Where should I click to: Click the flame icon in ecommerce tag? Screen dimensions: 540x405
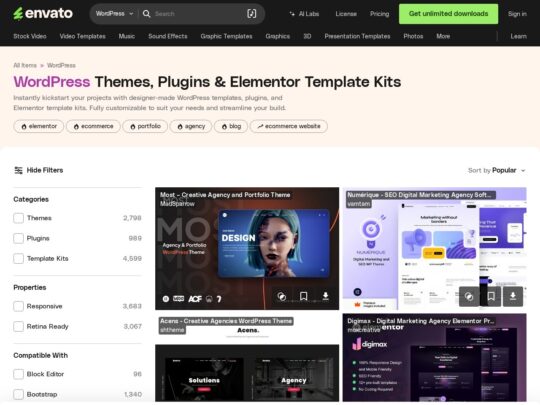pos(76,126)
